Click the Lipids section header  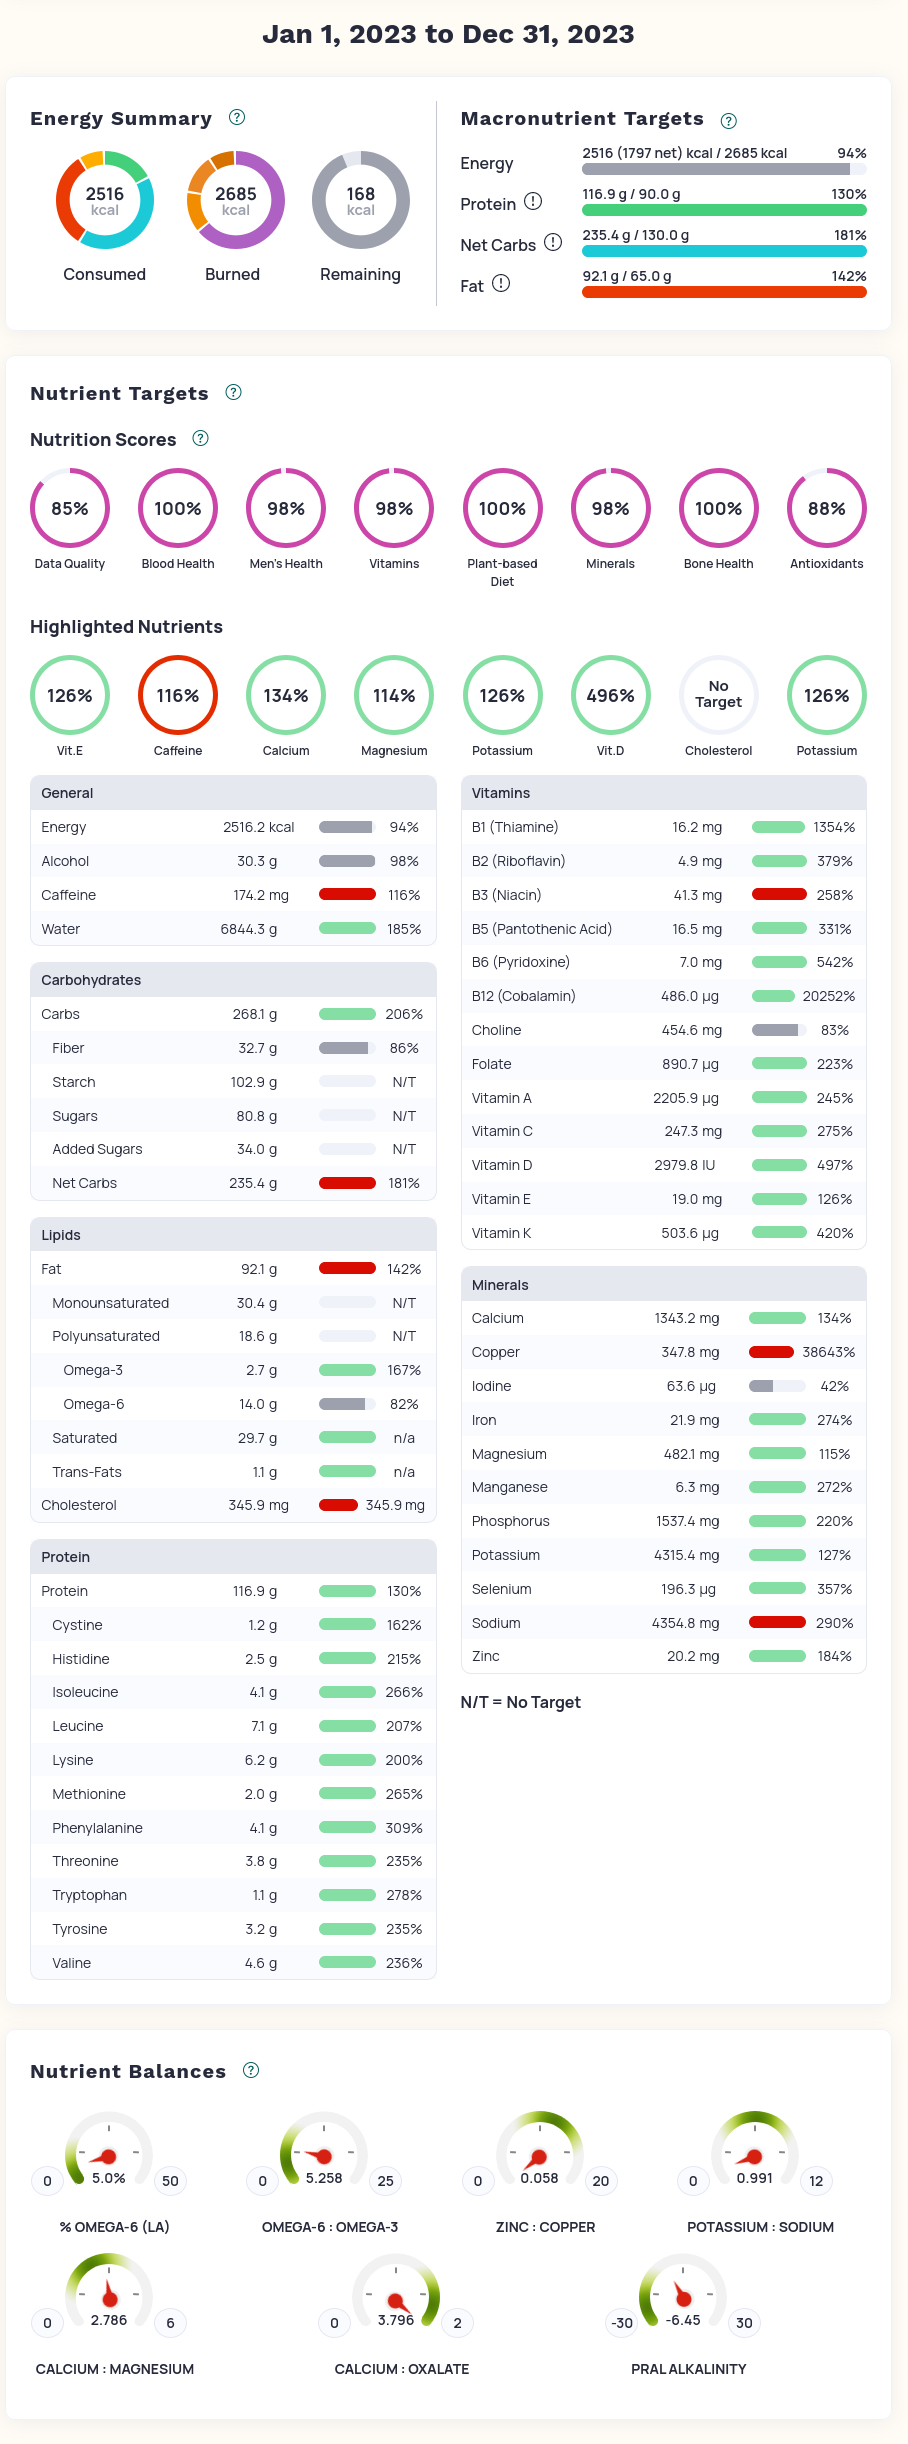click(x=233, y=1235)
